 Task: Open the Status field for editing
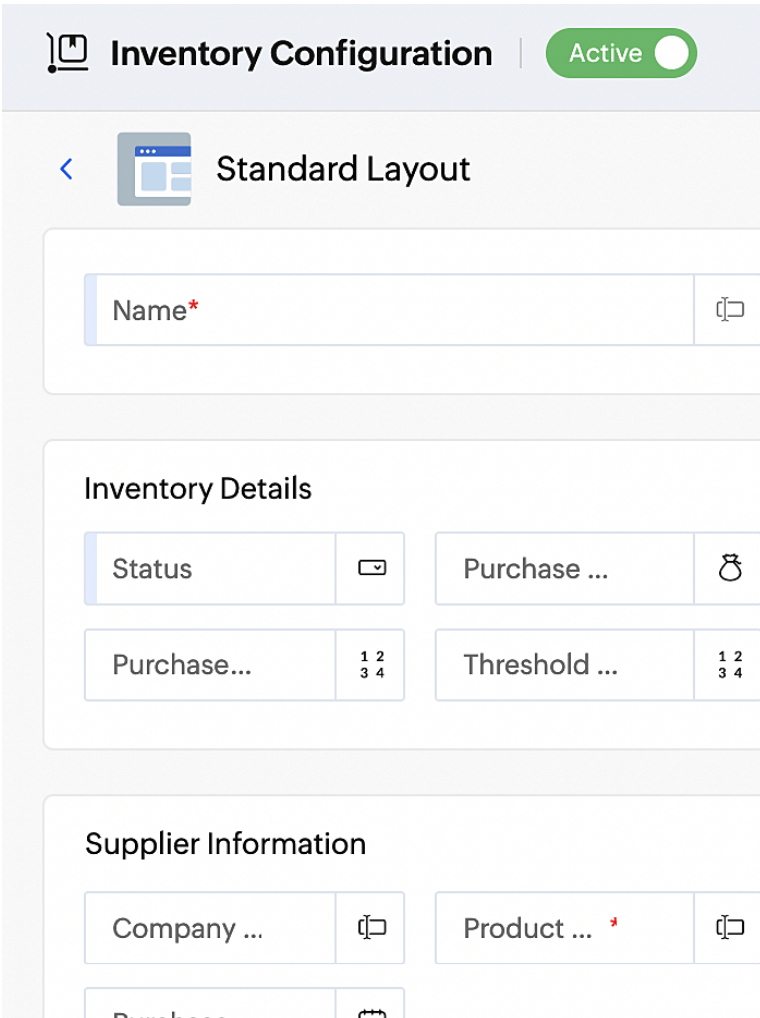click(x=210, y=568)
